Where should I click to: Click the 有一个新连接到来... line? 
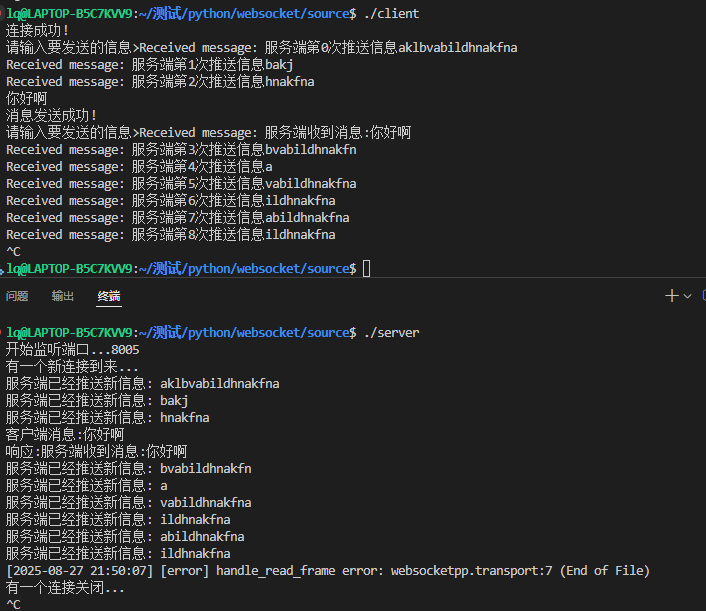pos(72,367)
